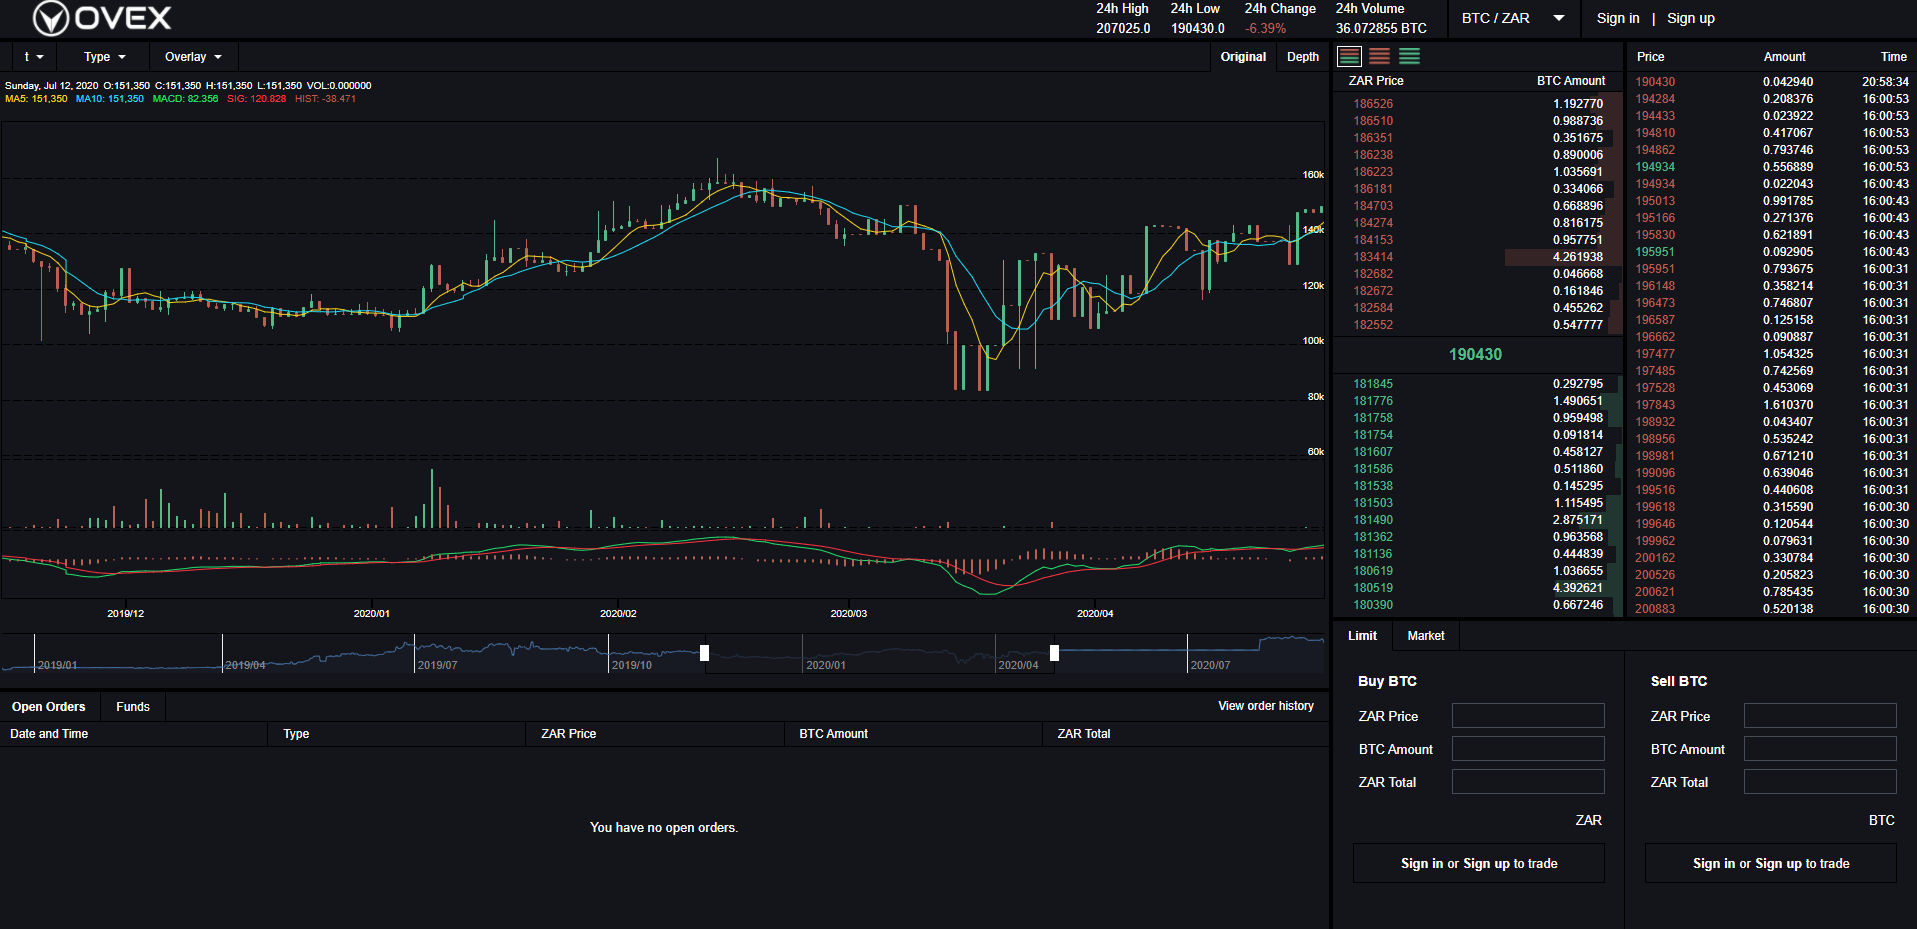Show combined buy and sell order book
The image size is (1917, 929).
pyautogui.click(x=1349, y=57)
